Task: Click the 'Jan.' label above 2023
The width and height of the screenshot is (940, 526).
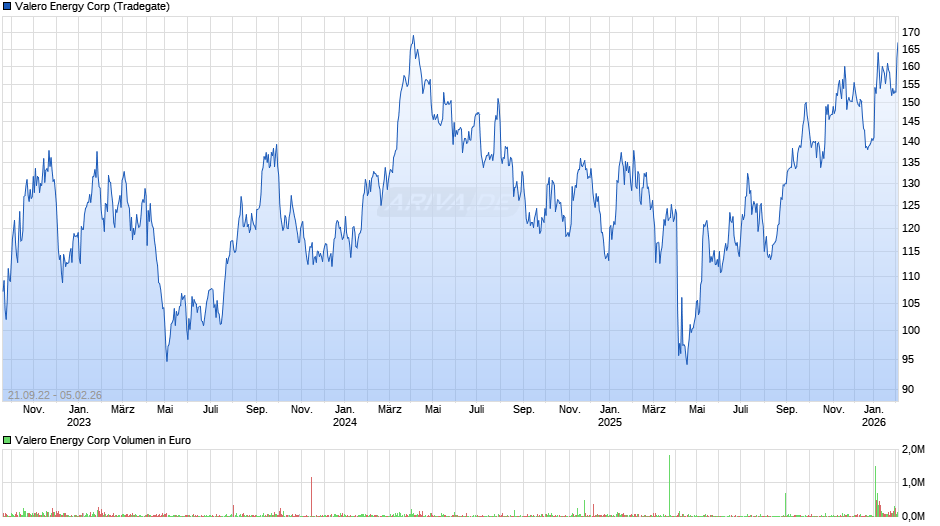Action: 79,410
